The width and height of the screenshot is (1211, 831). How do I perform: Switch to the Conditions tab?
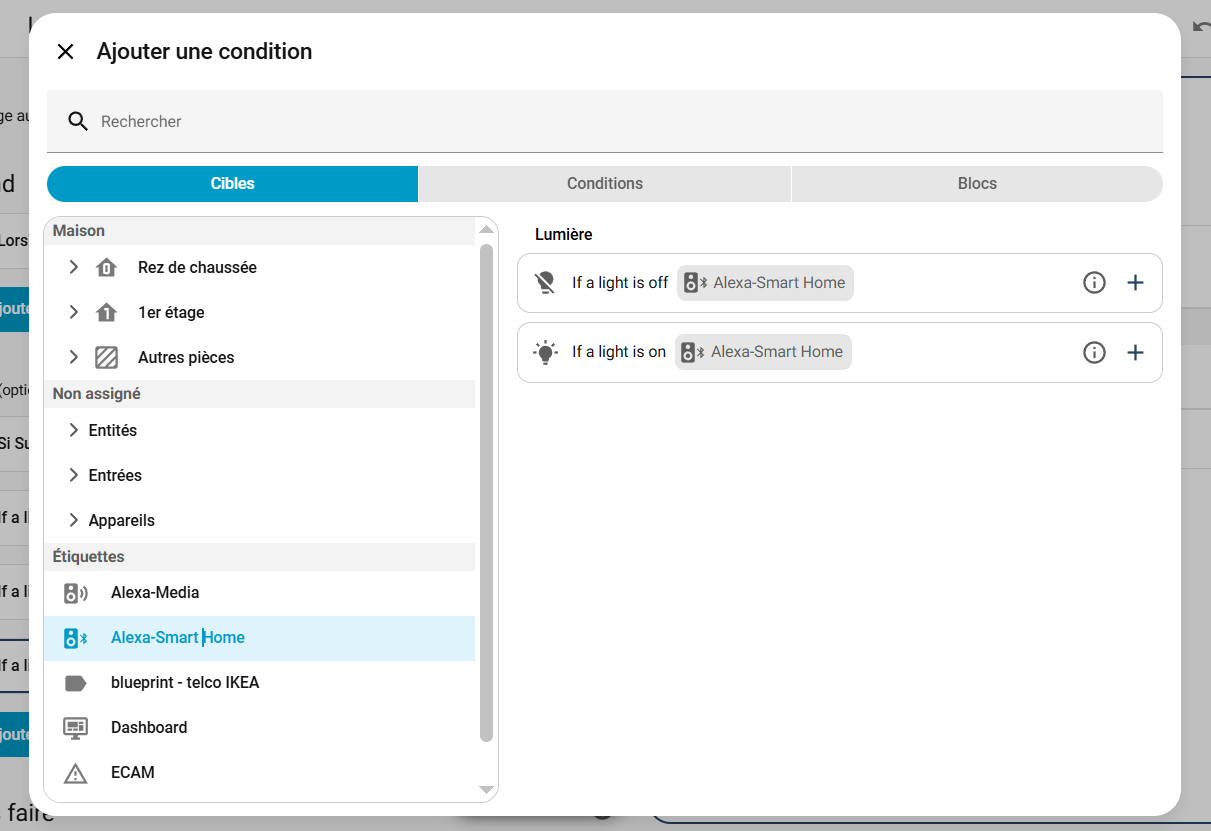point(604,184)
